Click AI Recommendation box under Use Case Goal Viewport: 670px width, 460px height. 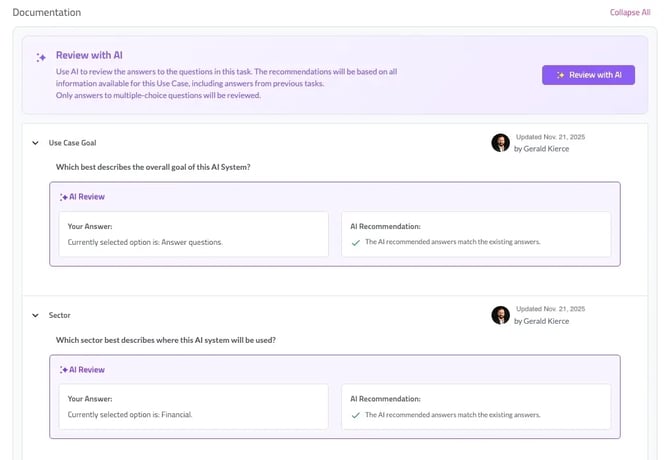[476, 234]
